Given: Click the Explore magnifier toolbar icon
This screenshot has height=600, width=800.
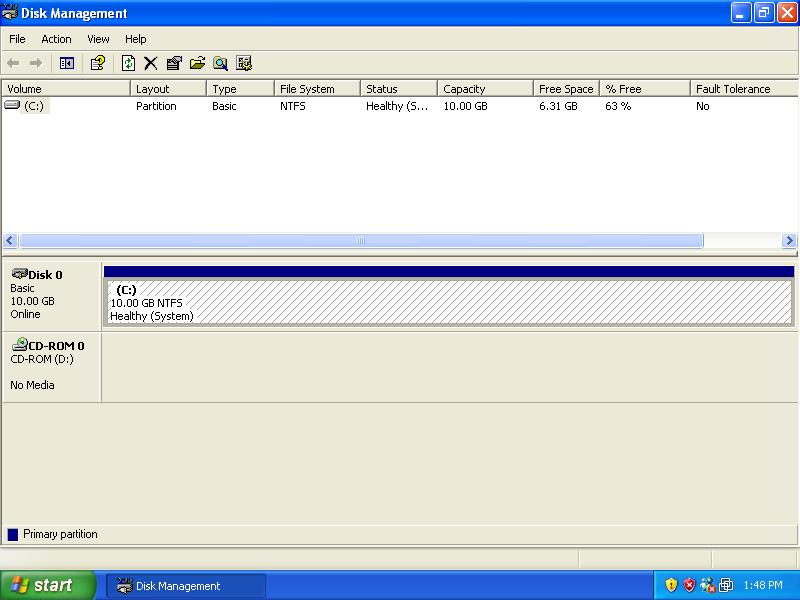Looking at the screenshot, I should pos(220,63).
